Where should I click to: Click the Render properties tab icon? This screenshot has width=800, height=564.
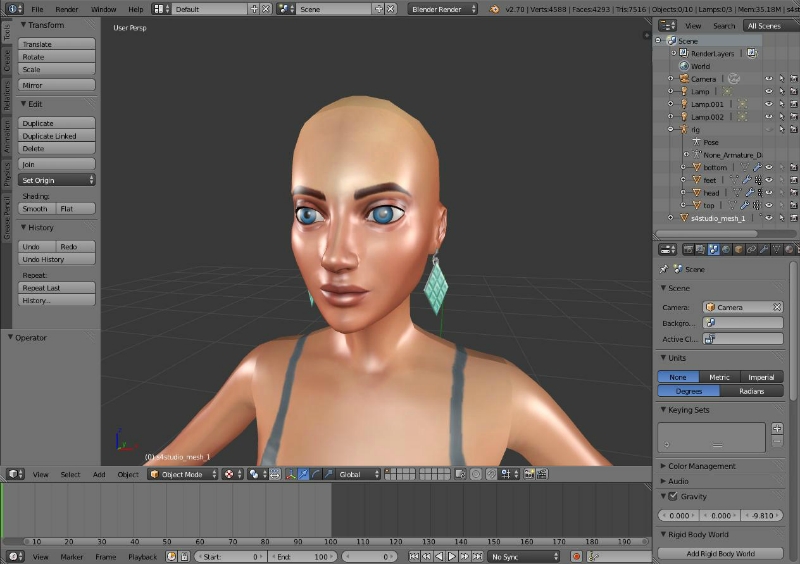(687, 249)
